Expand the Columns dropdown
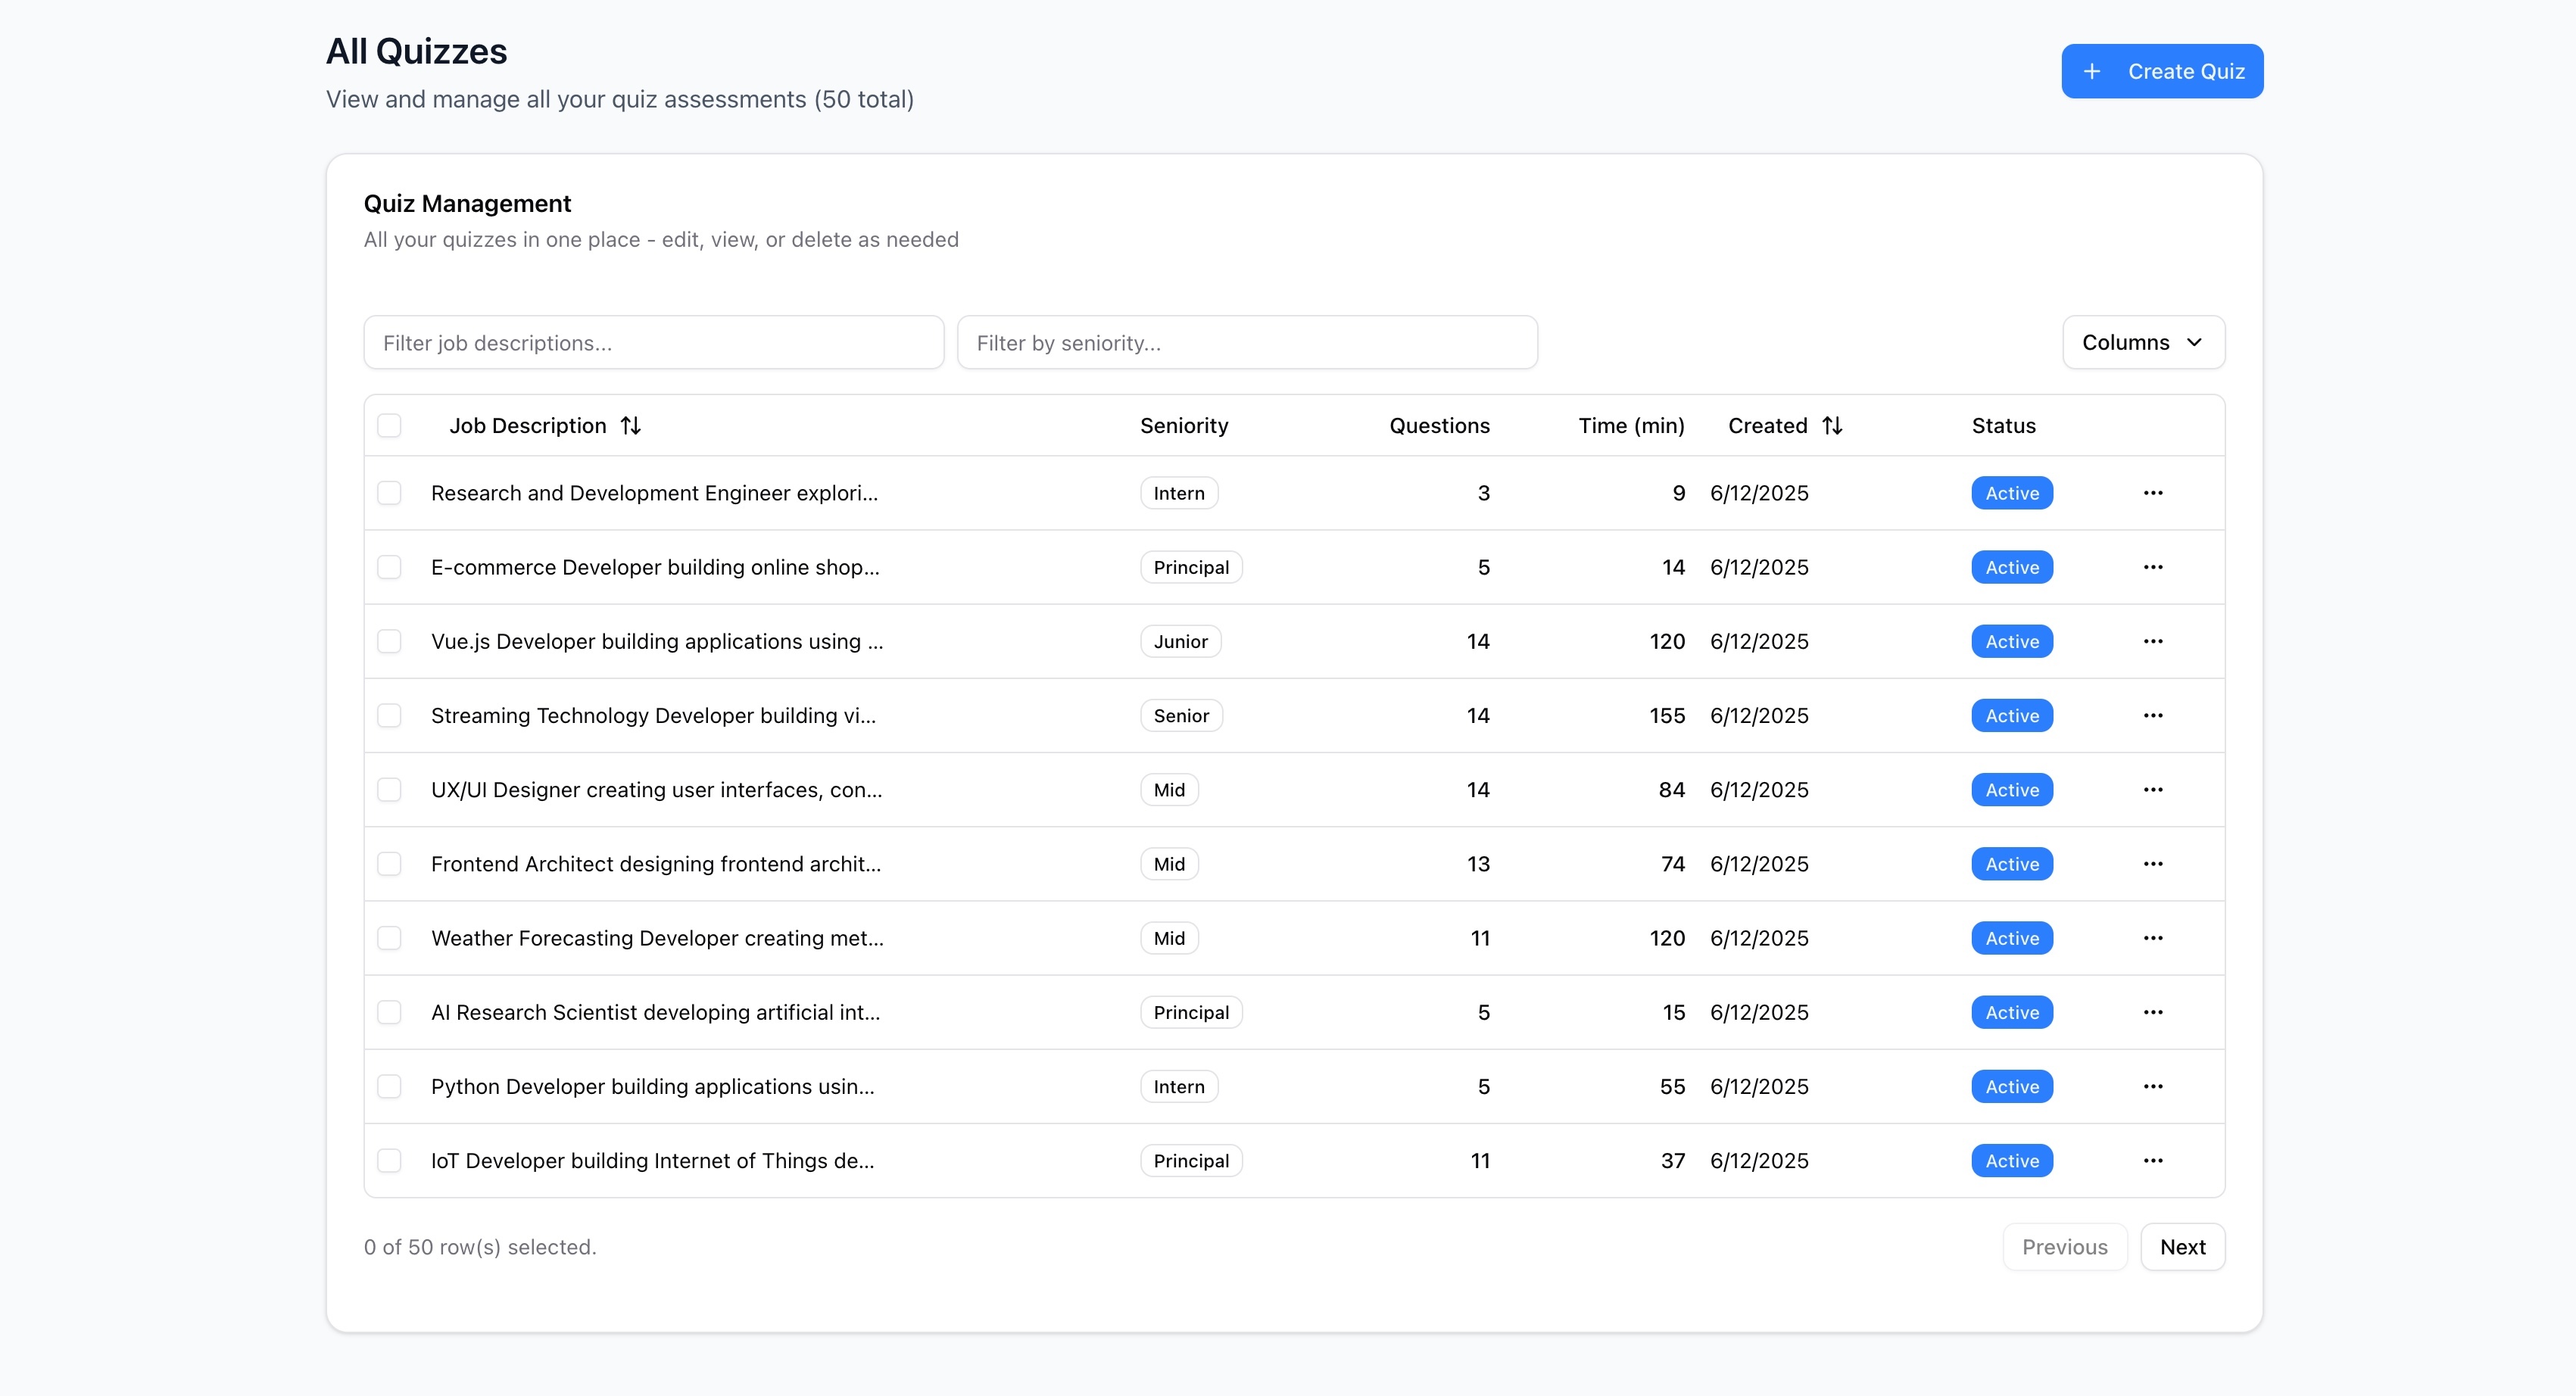Screen dimensions: 2576x1396 point(2143,342)
